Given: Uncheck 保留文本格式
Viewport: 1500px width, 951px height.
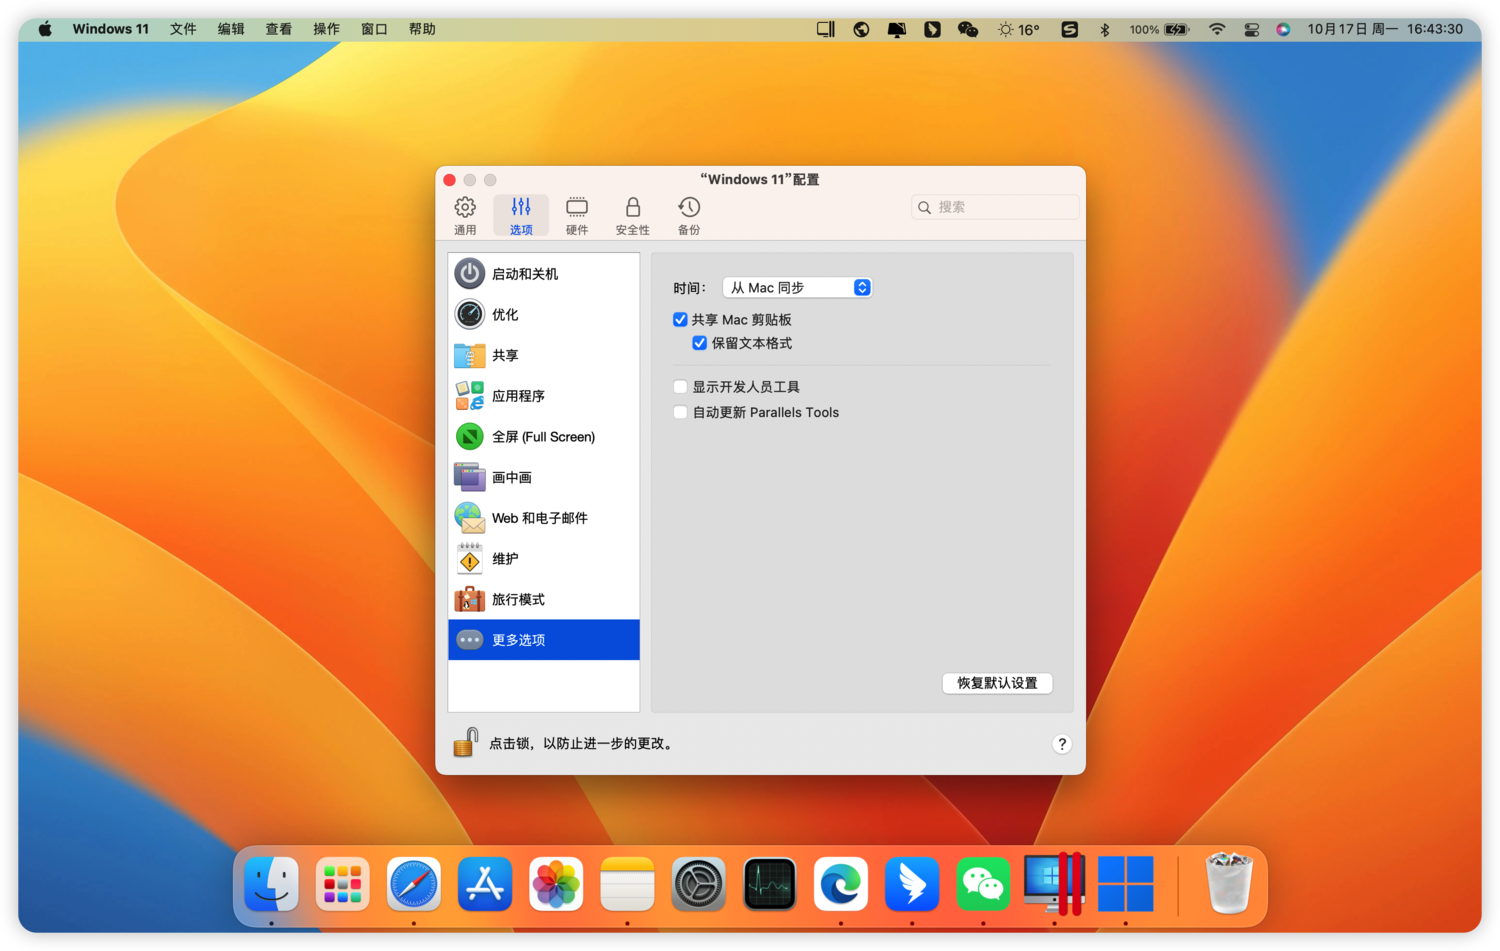Looking at the screenshot, I should click(x=700, y=343).
